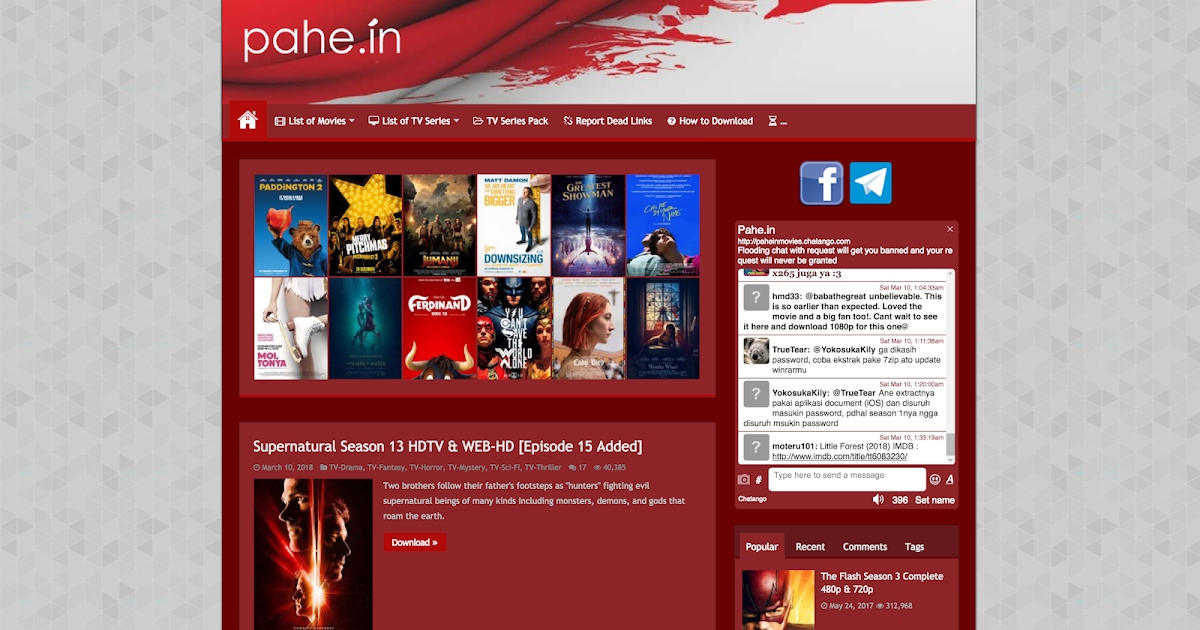This screenshot has width=1200, height=630.
Task: Click the Chatango label link
Action: point(752,499)
